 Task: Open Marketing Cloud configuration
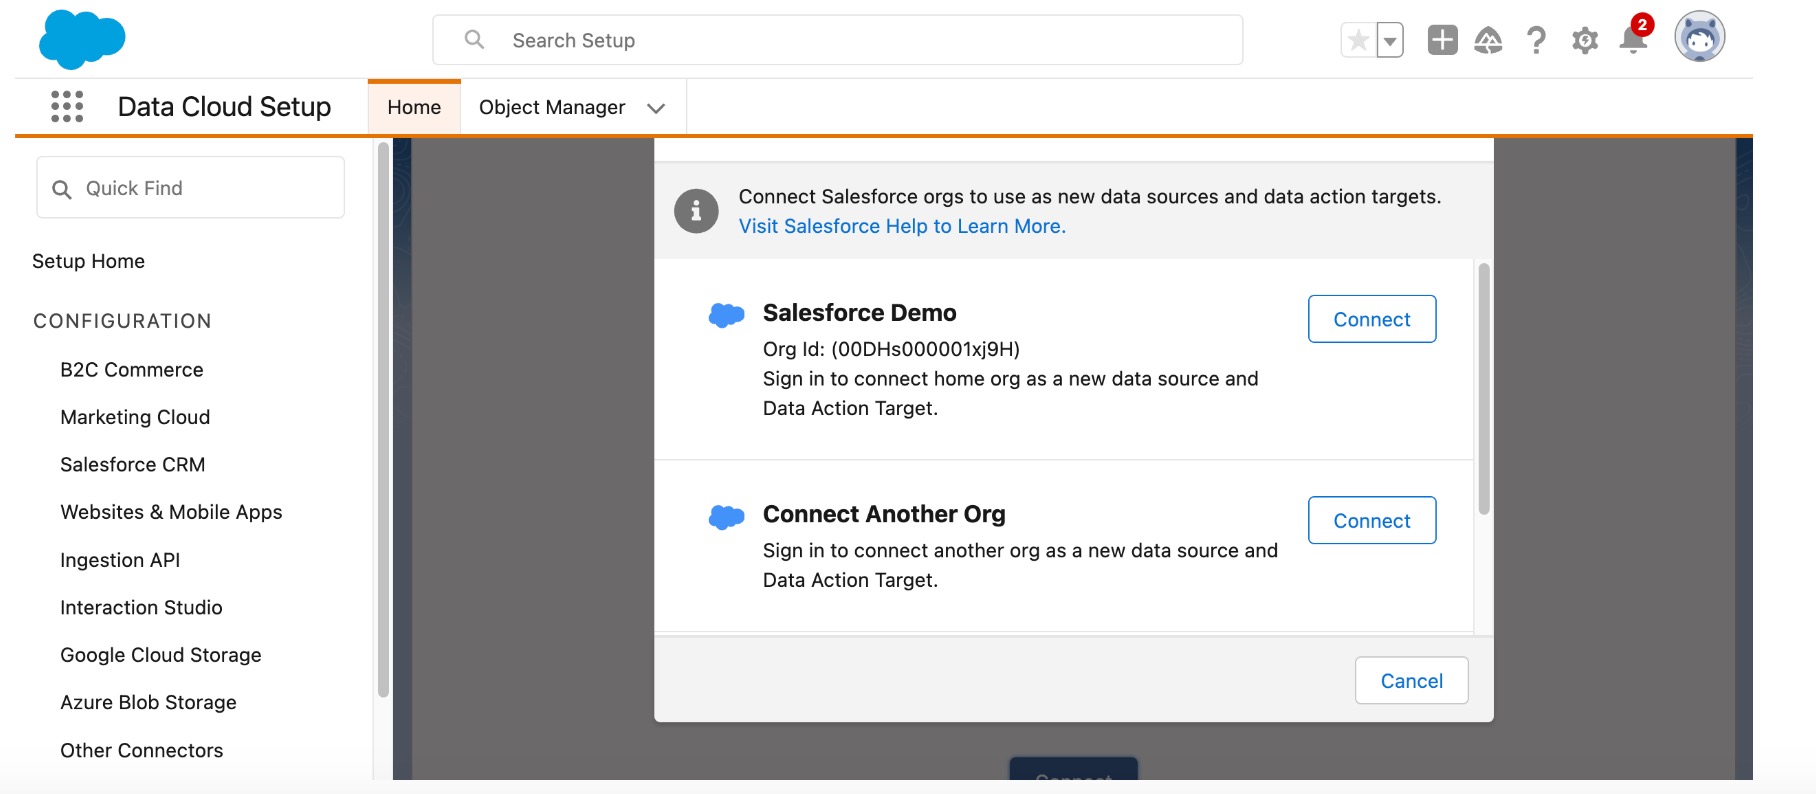(x=135, y=417)
